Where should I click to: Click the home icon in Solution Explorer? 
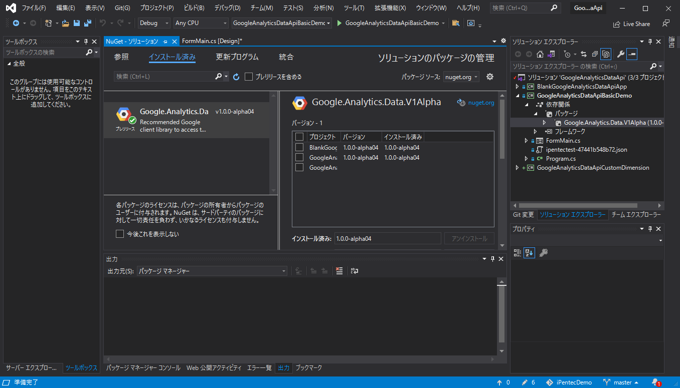(540, 54)
